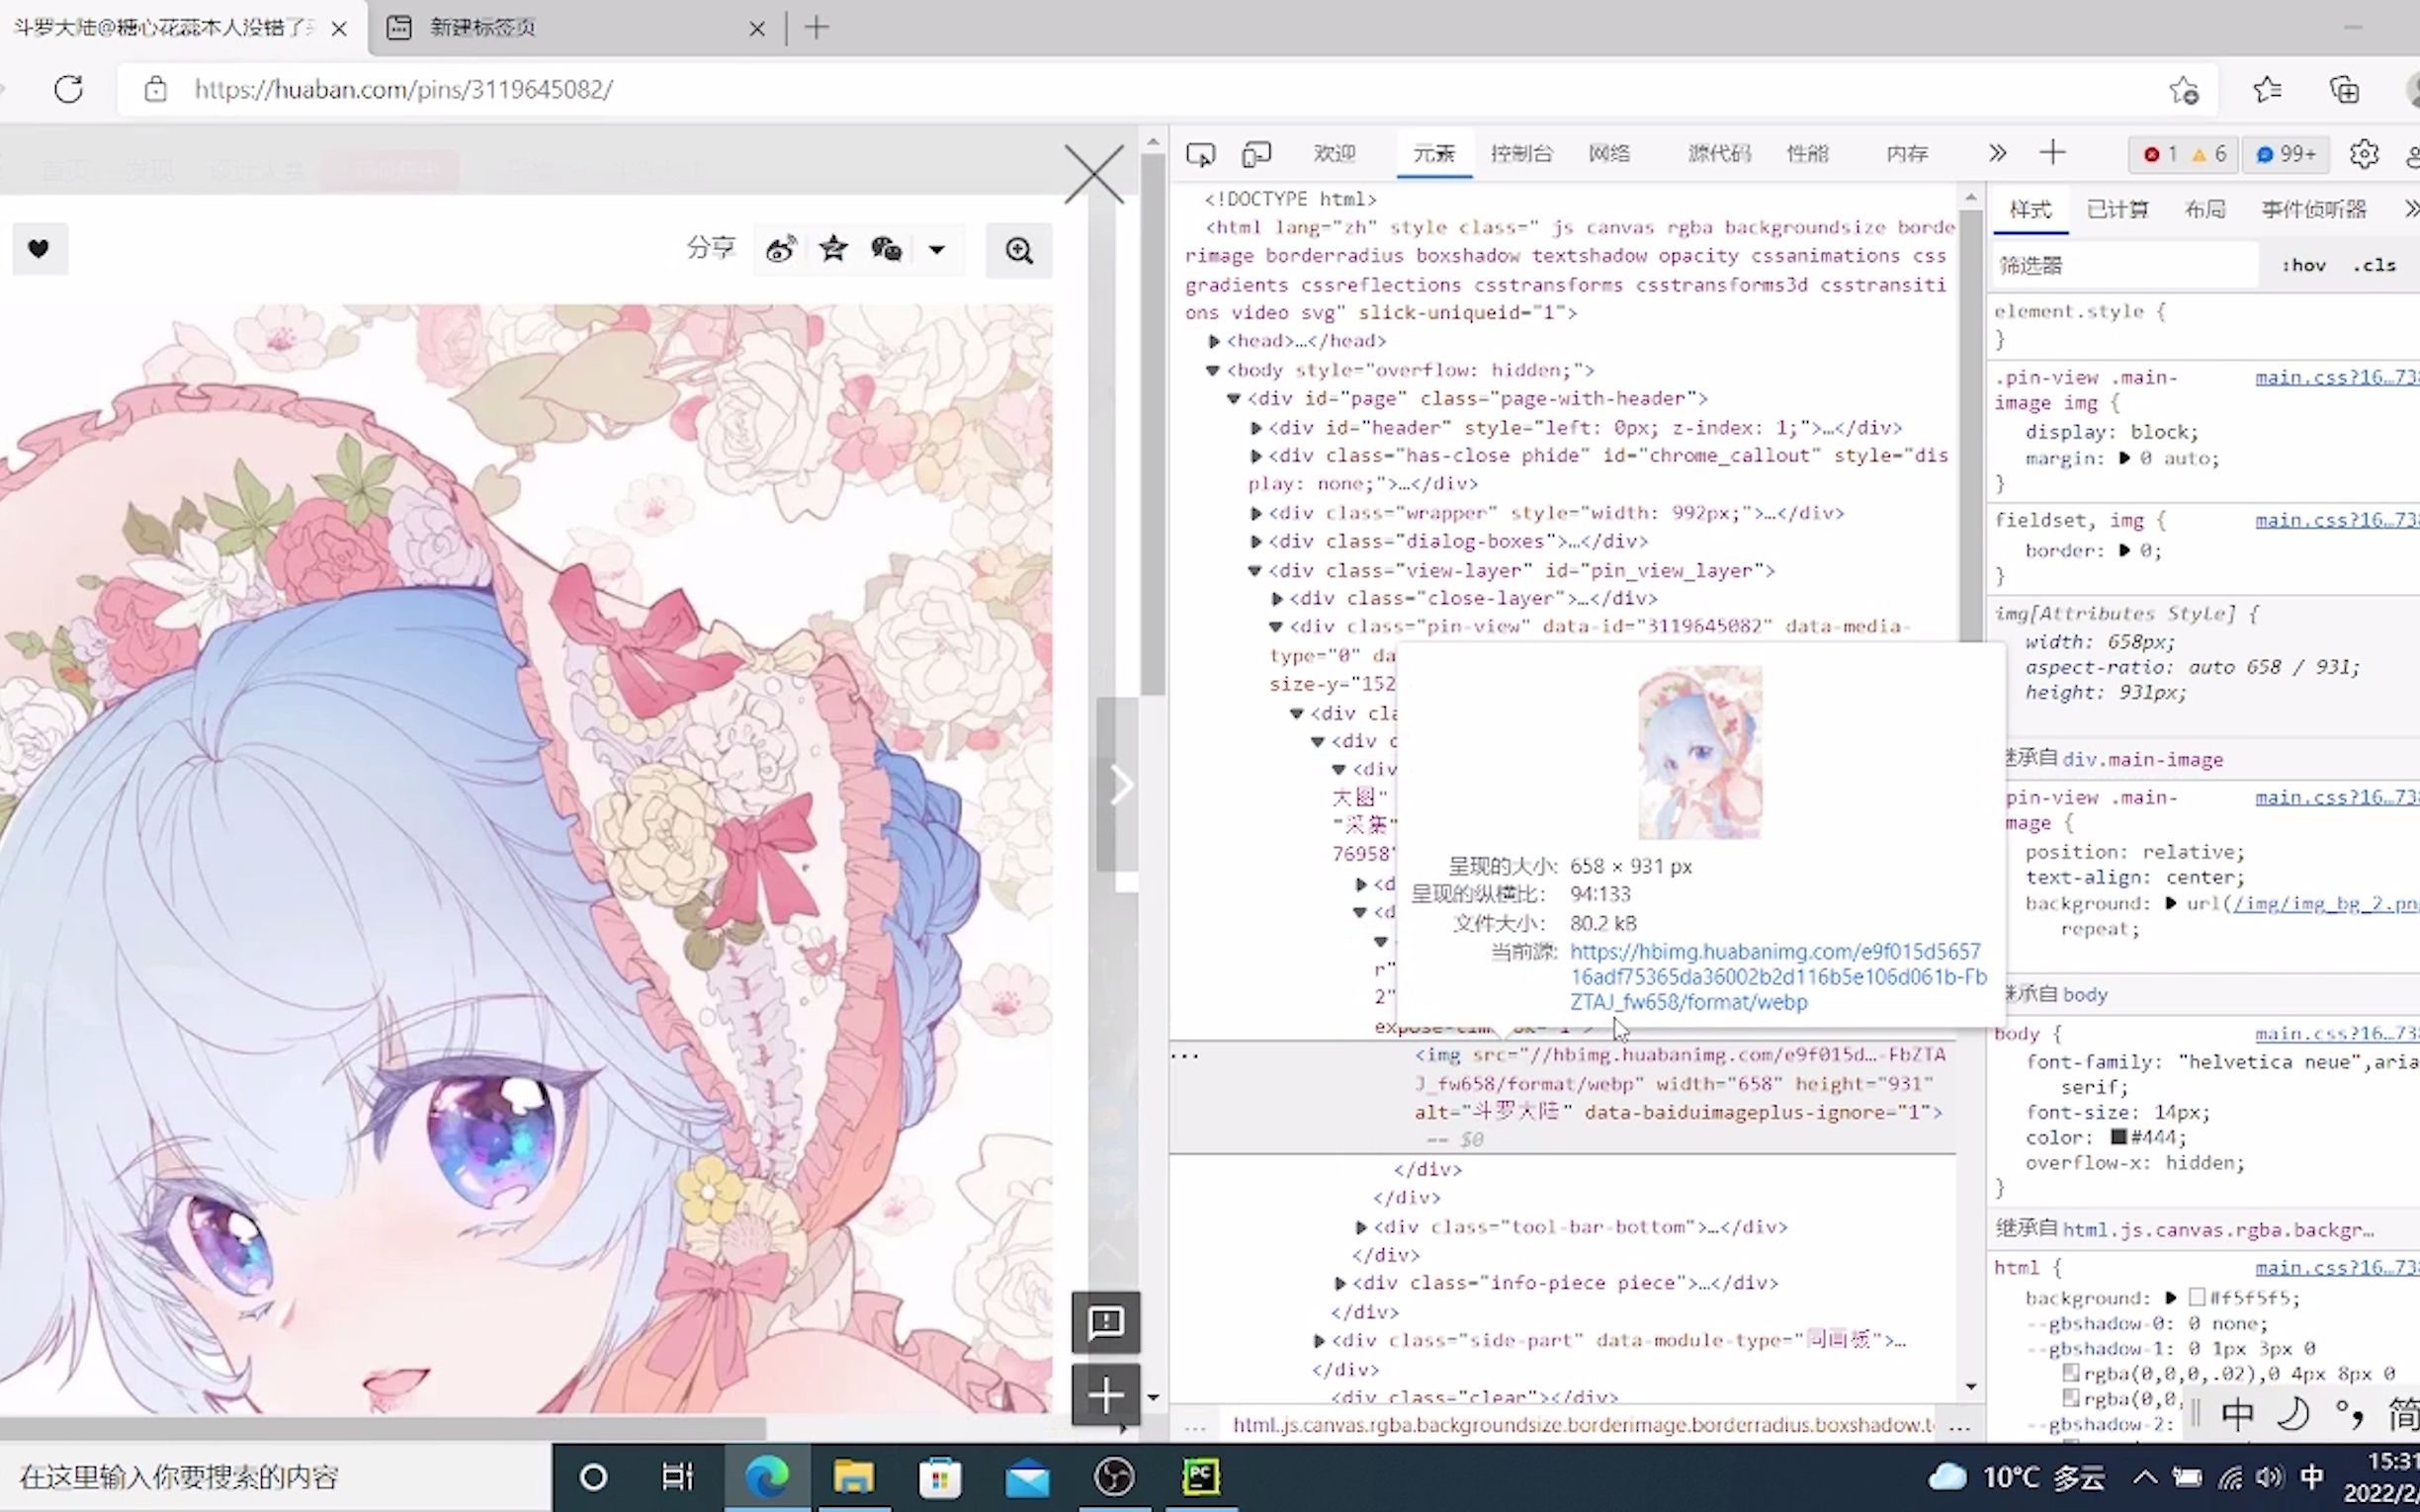Switch to the 内存 tab

(x=1907, y=154)
